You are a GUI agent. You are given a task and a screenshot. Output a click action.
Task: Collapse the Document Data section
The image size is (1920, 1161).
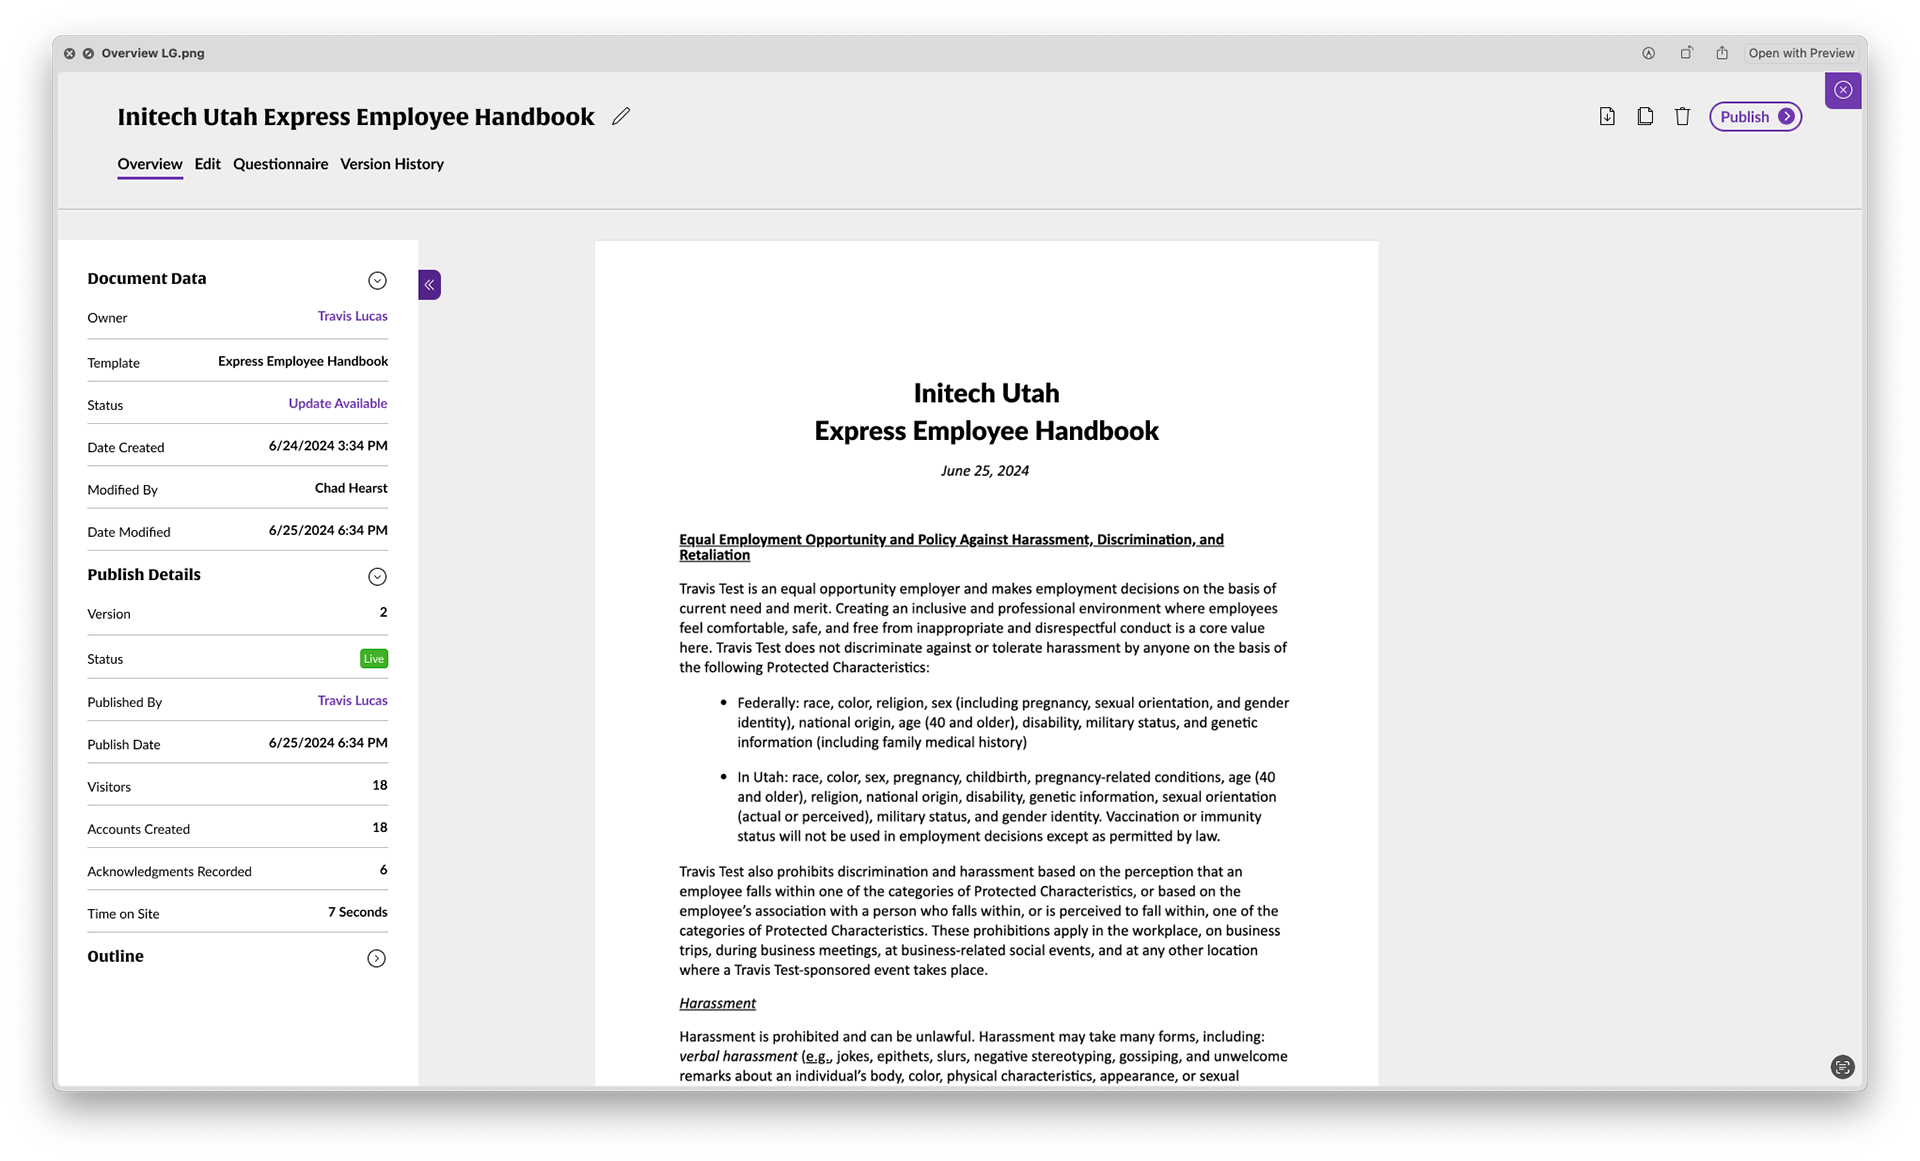377,281
